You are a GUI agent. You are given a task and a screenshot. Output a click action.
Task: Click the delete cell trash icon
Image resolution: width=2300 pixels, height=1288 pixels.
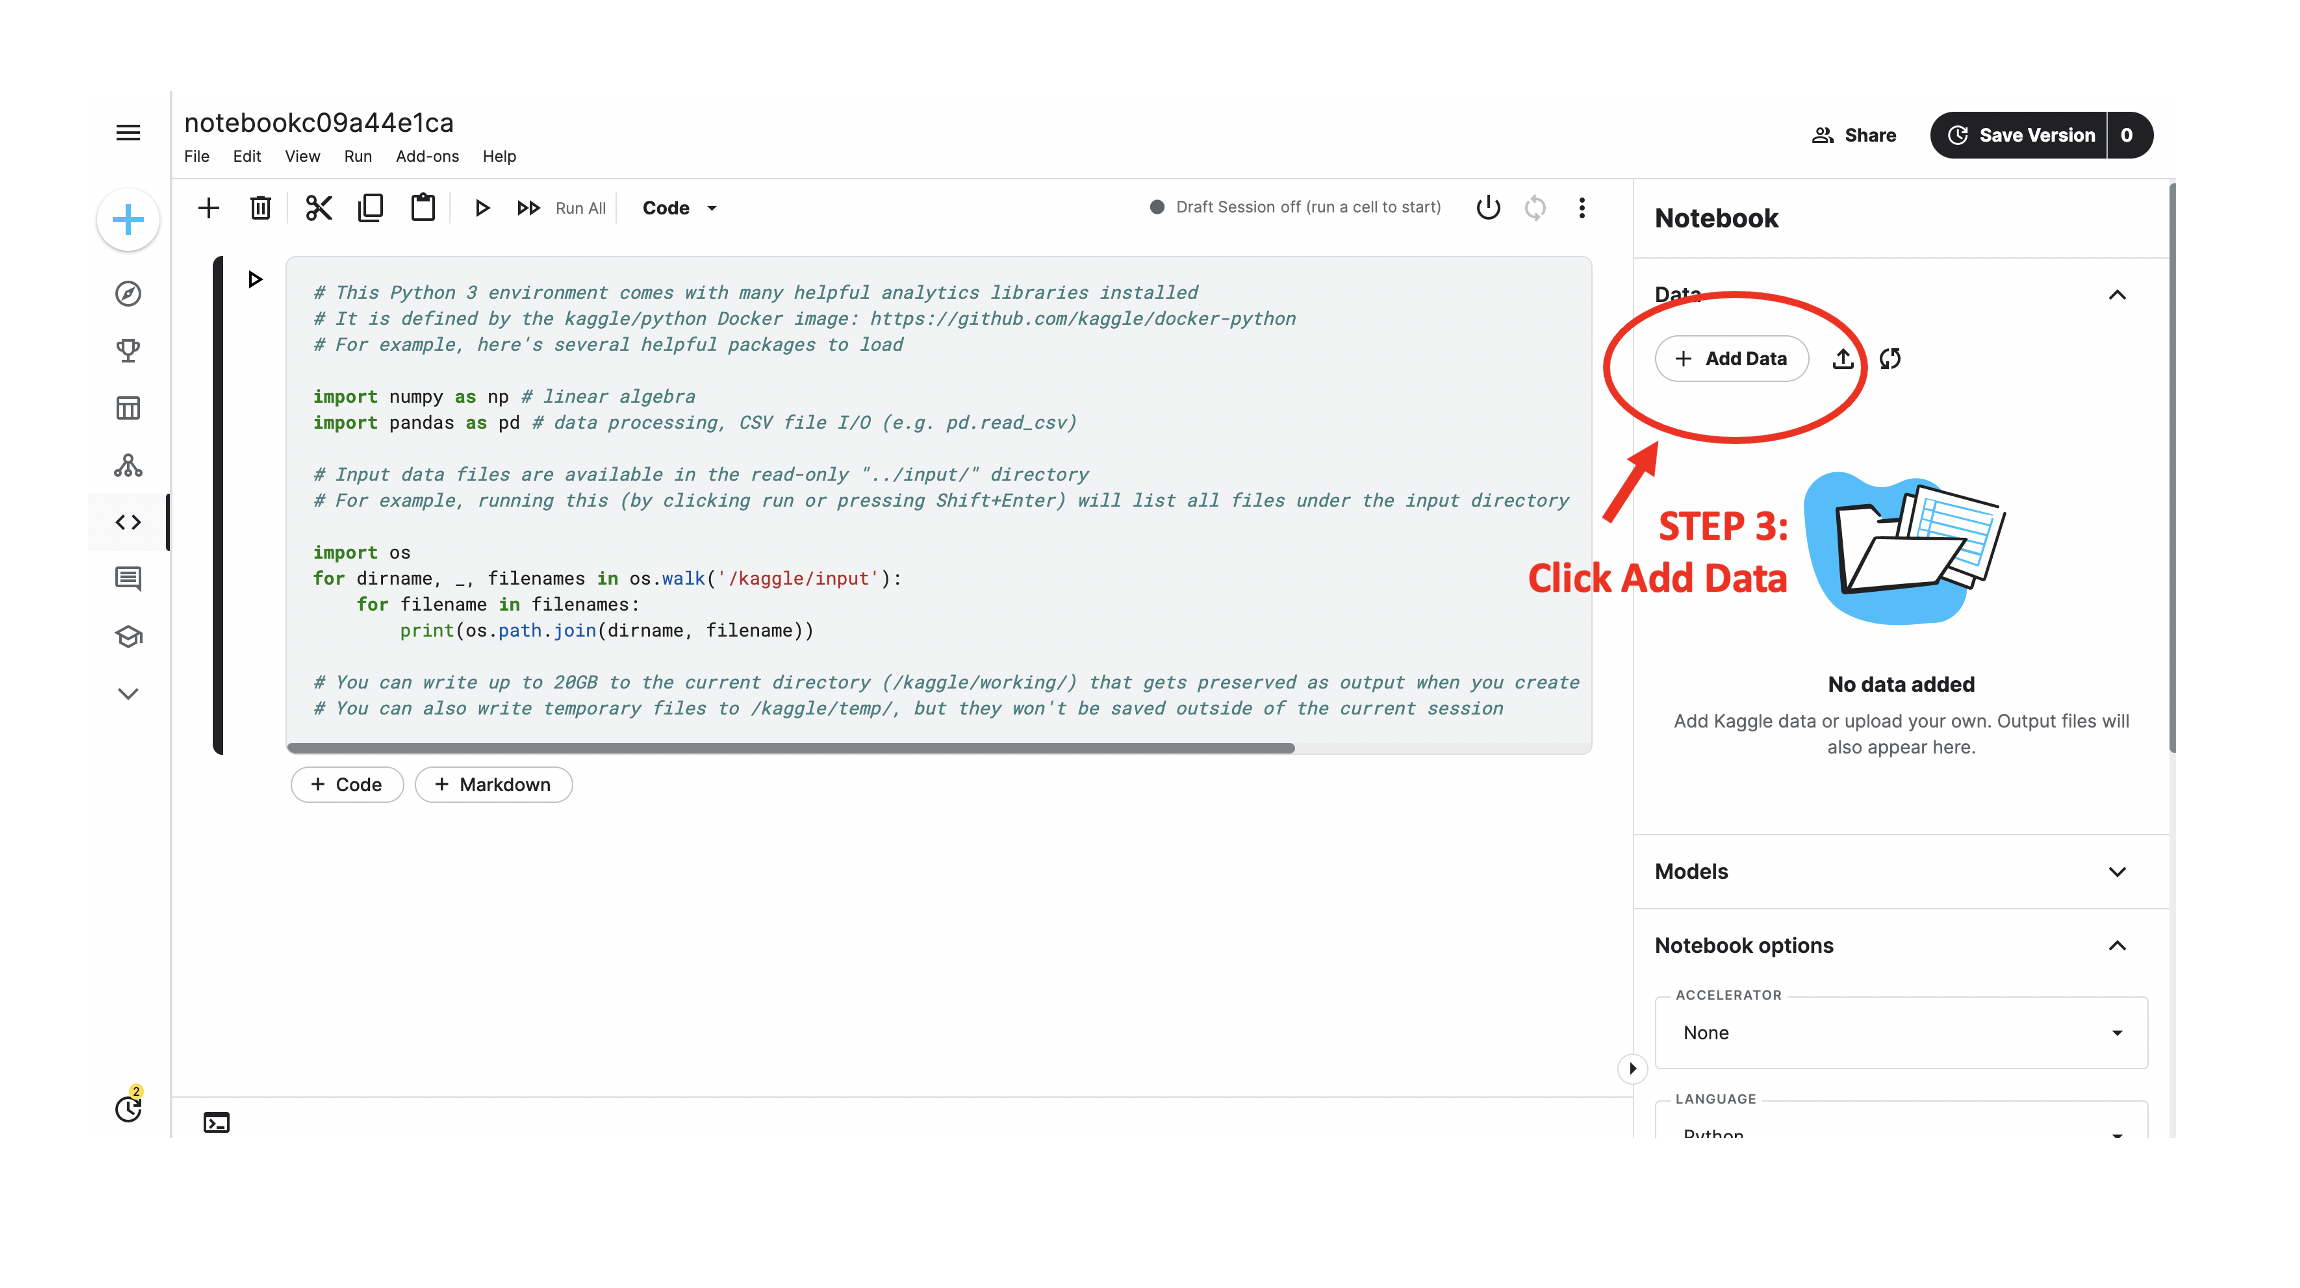(260, 208)
